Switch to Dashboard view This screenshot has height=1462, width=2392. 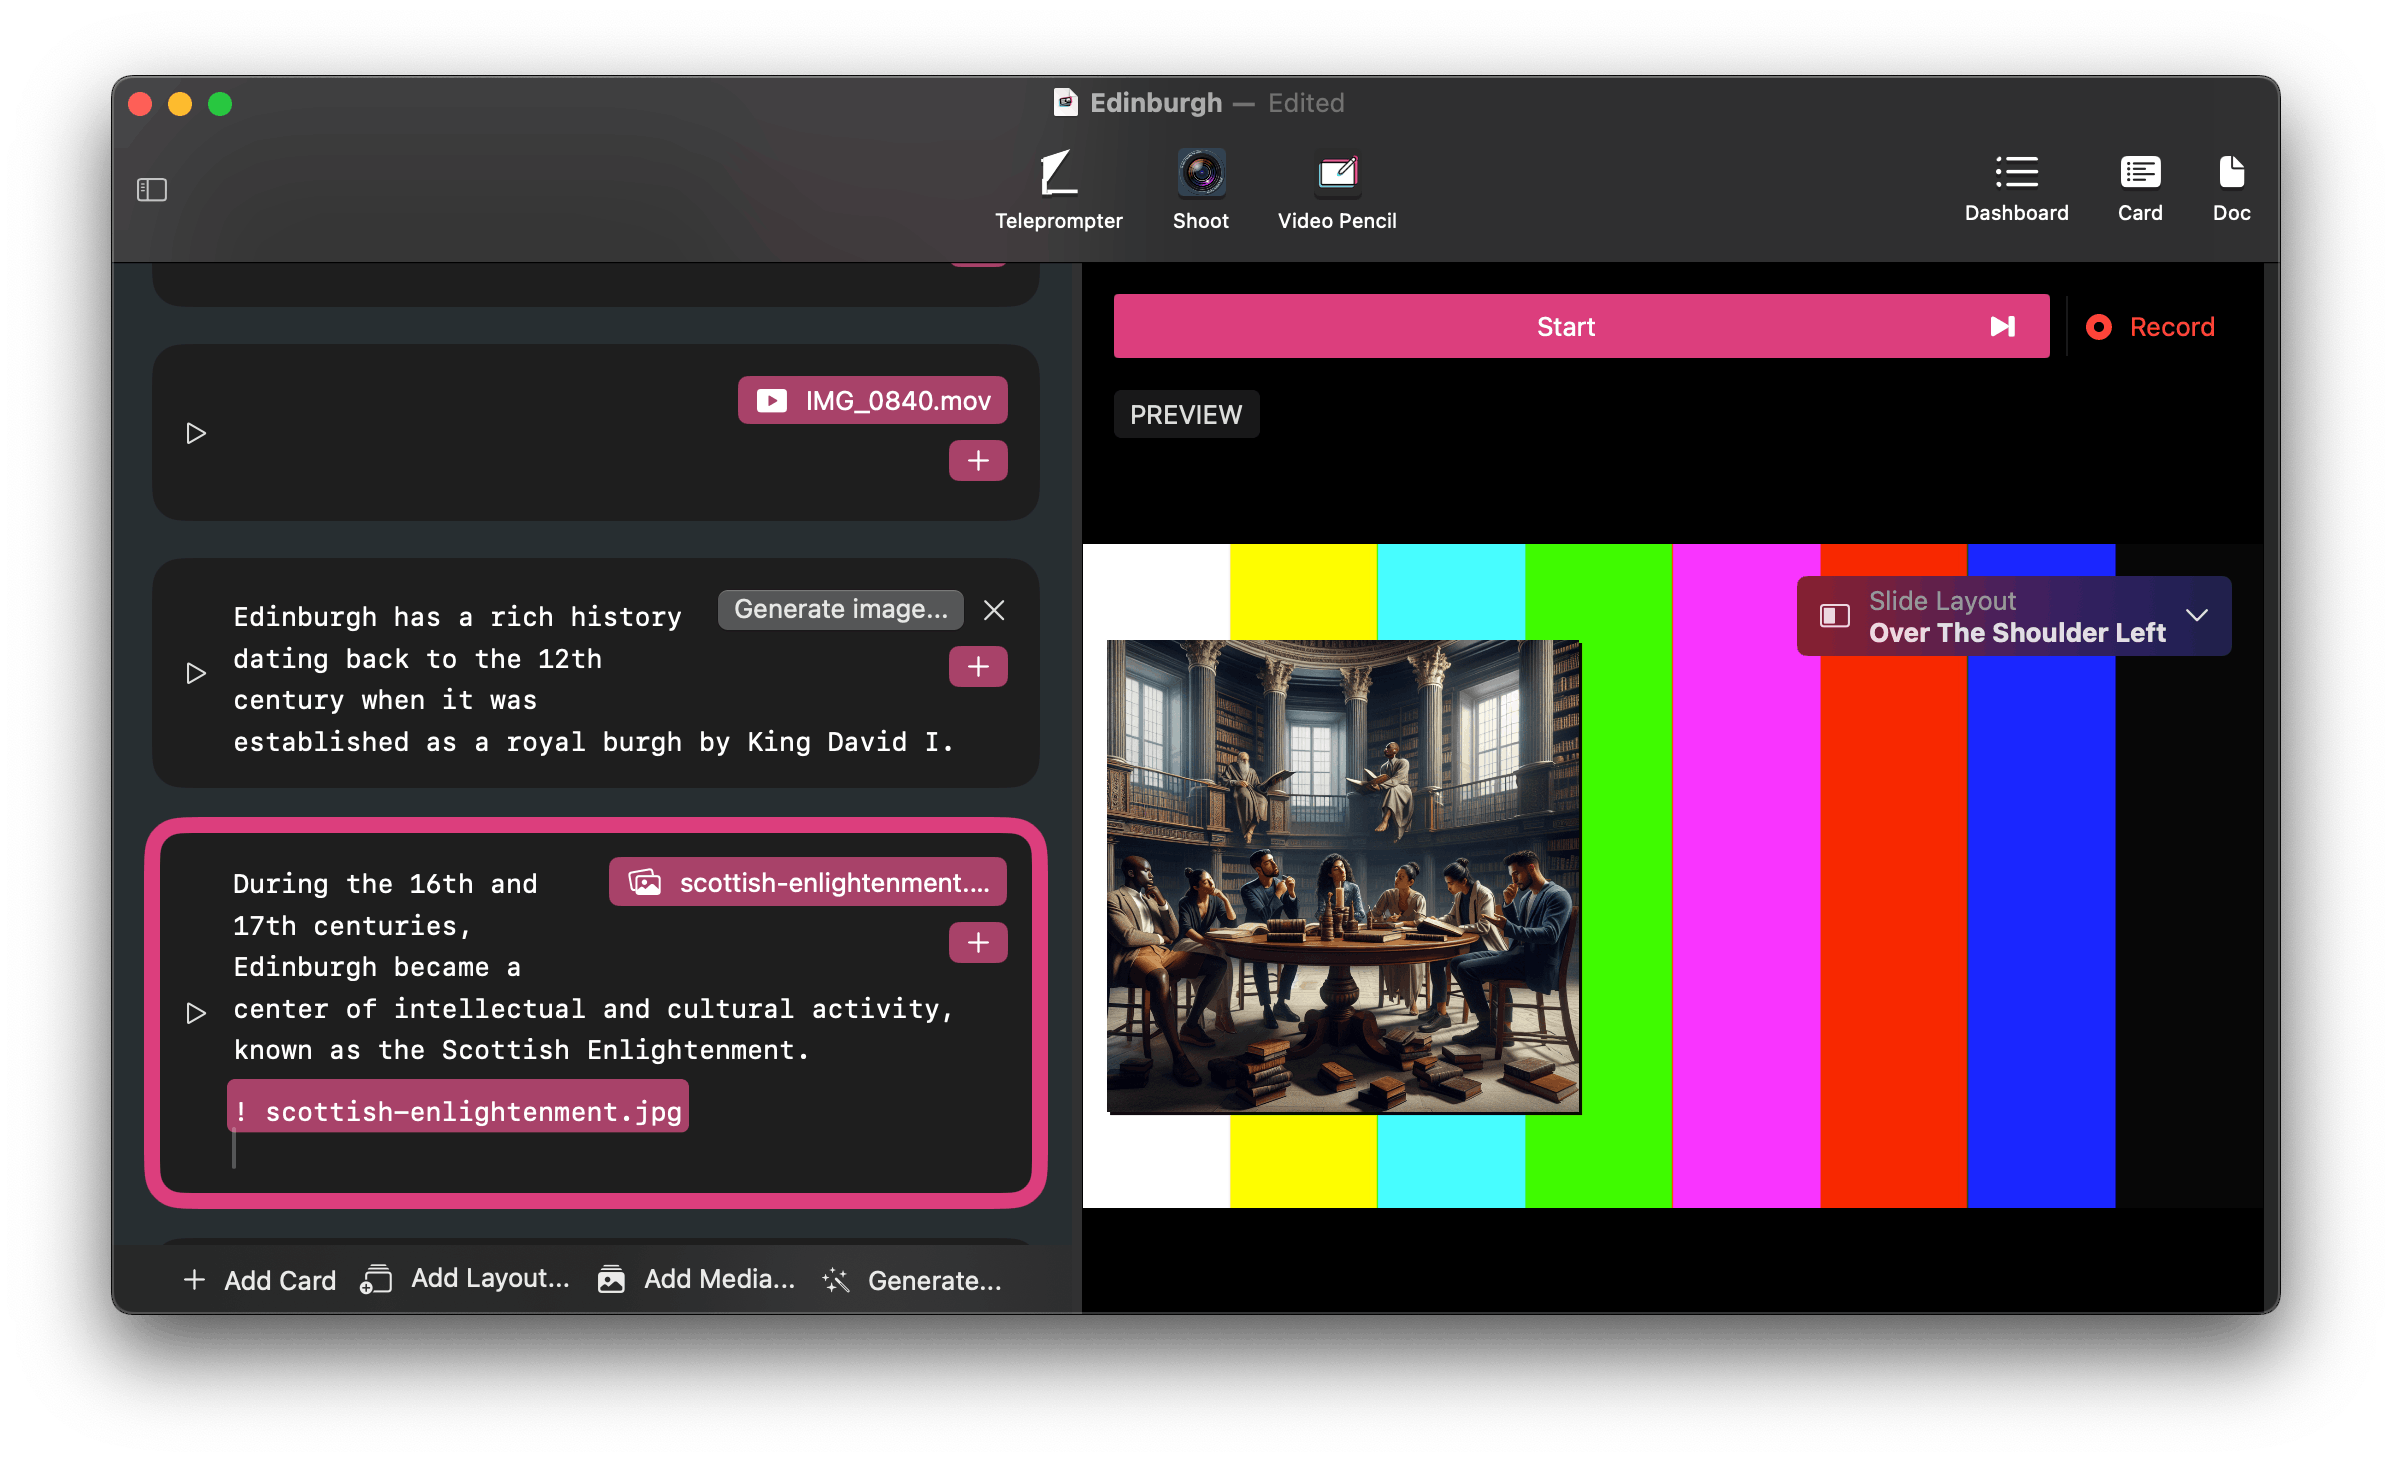2016,188
